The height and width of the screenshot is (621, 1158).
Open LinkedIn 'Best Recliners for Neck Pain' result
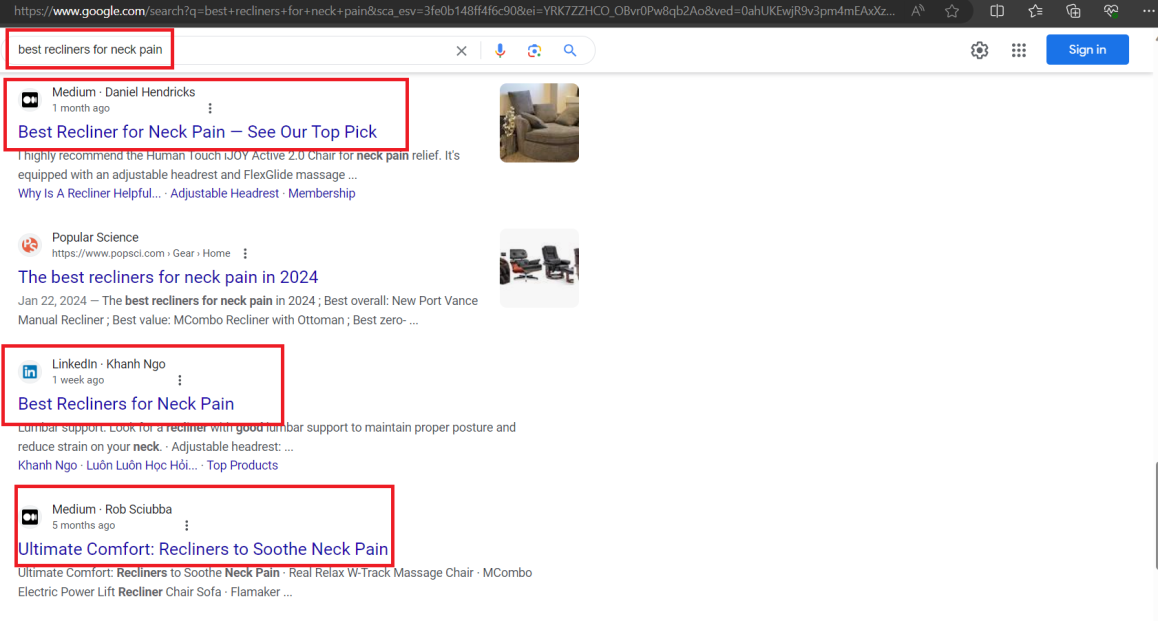[x=126, y=404]
